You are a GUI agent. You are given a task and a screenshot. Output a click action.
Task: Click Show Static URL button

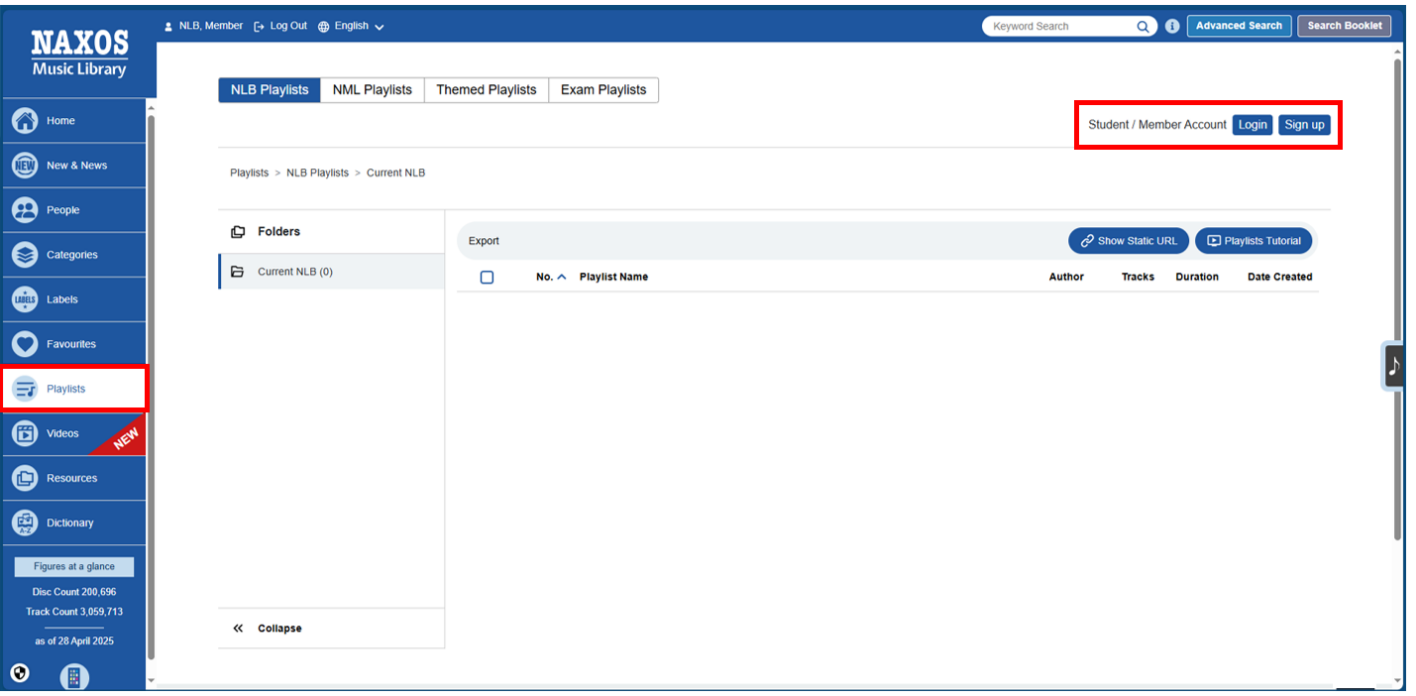[1128, 241]
